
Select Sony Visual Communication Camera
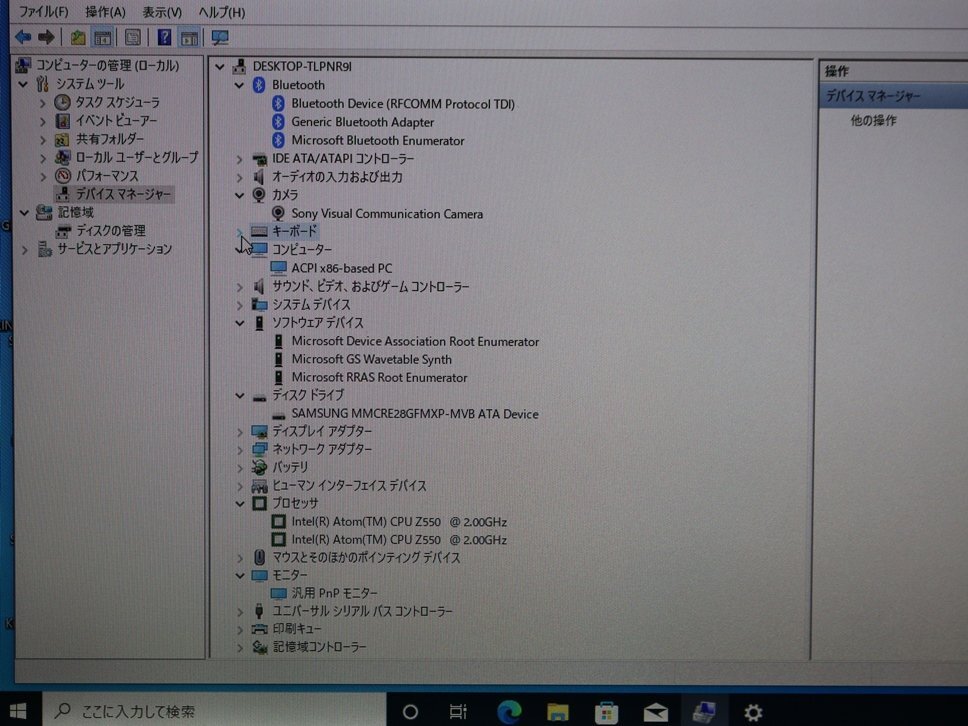(x=387, y=214)
